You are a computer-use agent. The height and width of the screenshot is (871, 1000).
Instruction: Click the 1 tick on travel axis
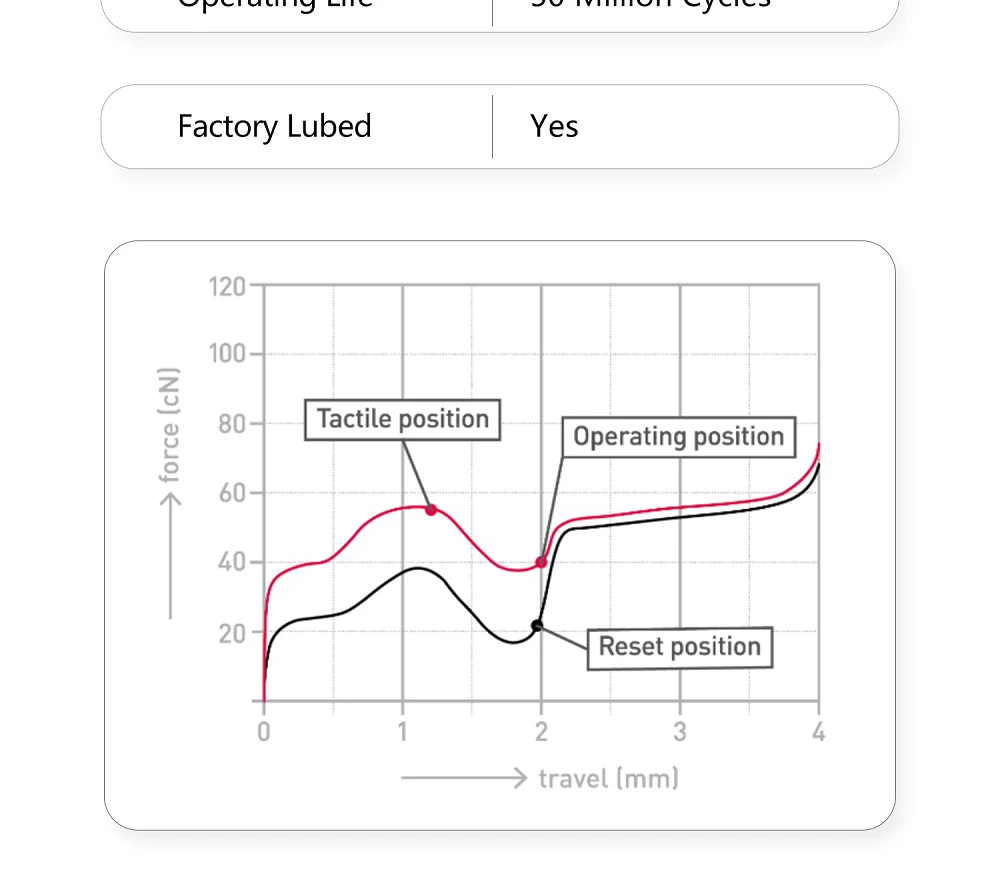point(402,732)
